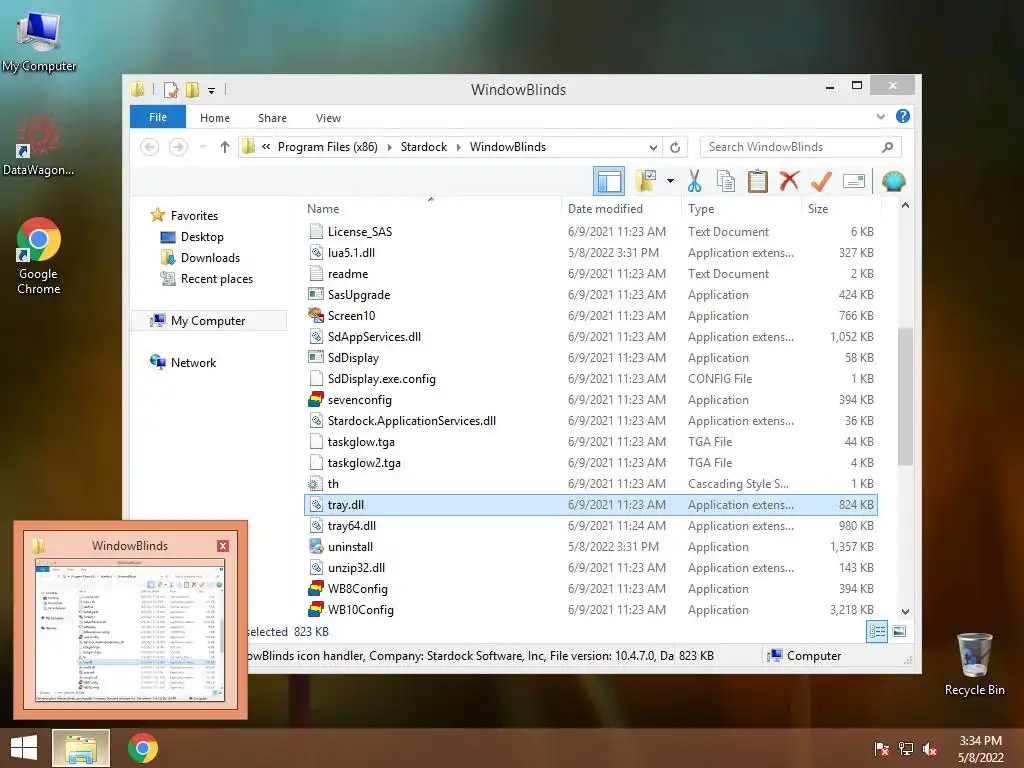This screenshot has width=1024, height=768.
Task: Close the WindowBlinds taskbar preview thumbnail
Action: (223, 545)
